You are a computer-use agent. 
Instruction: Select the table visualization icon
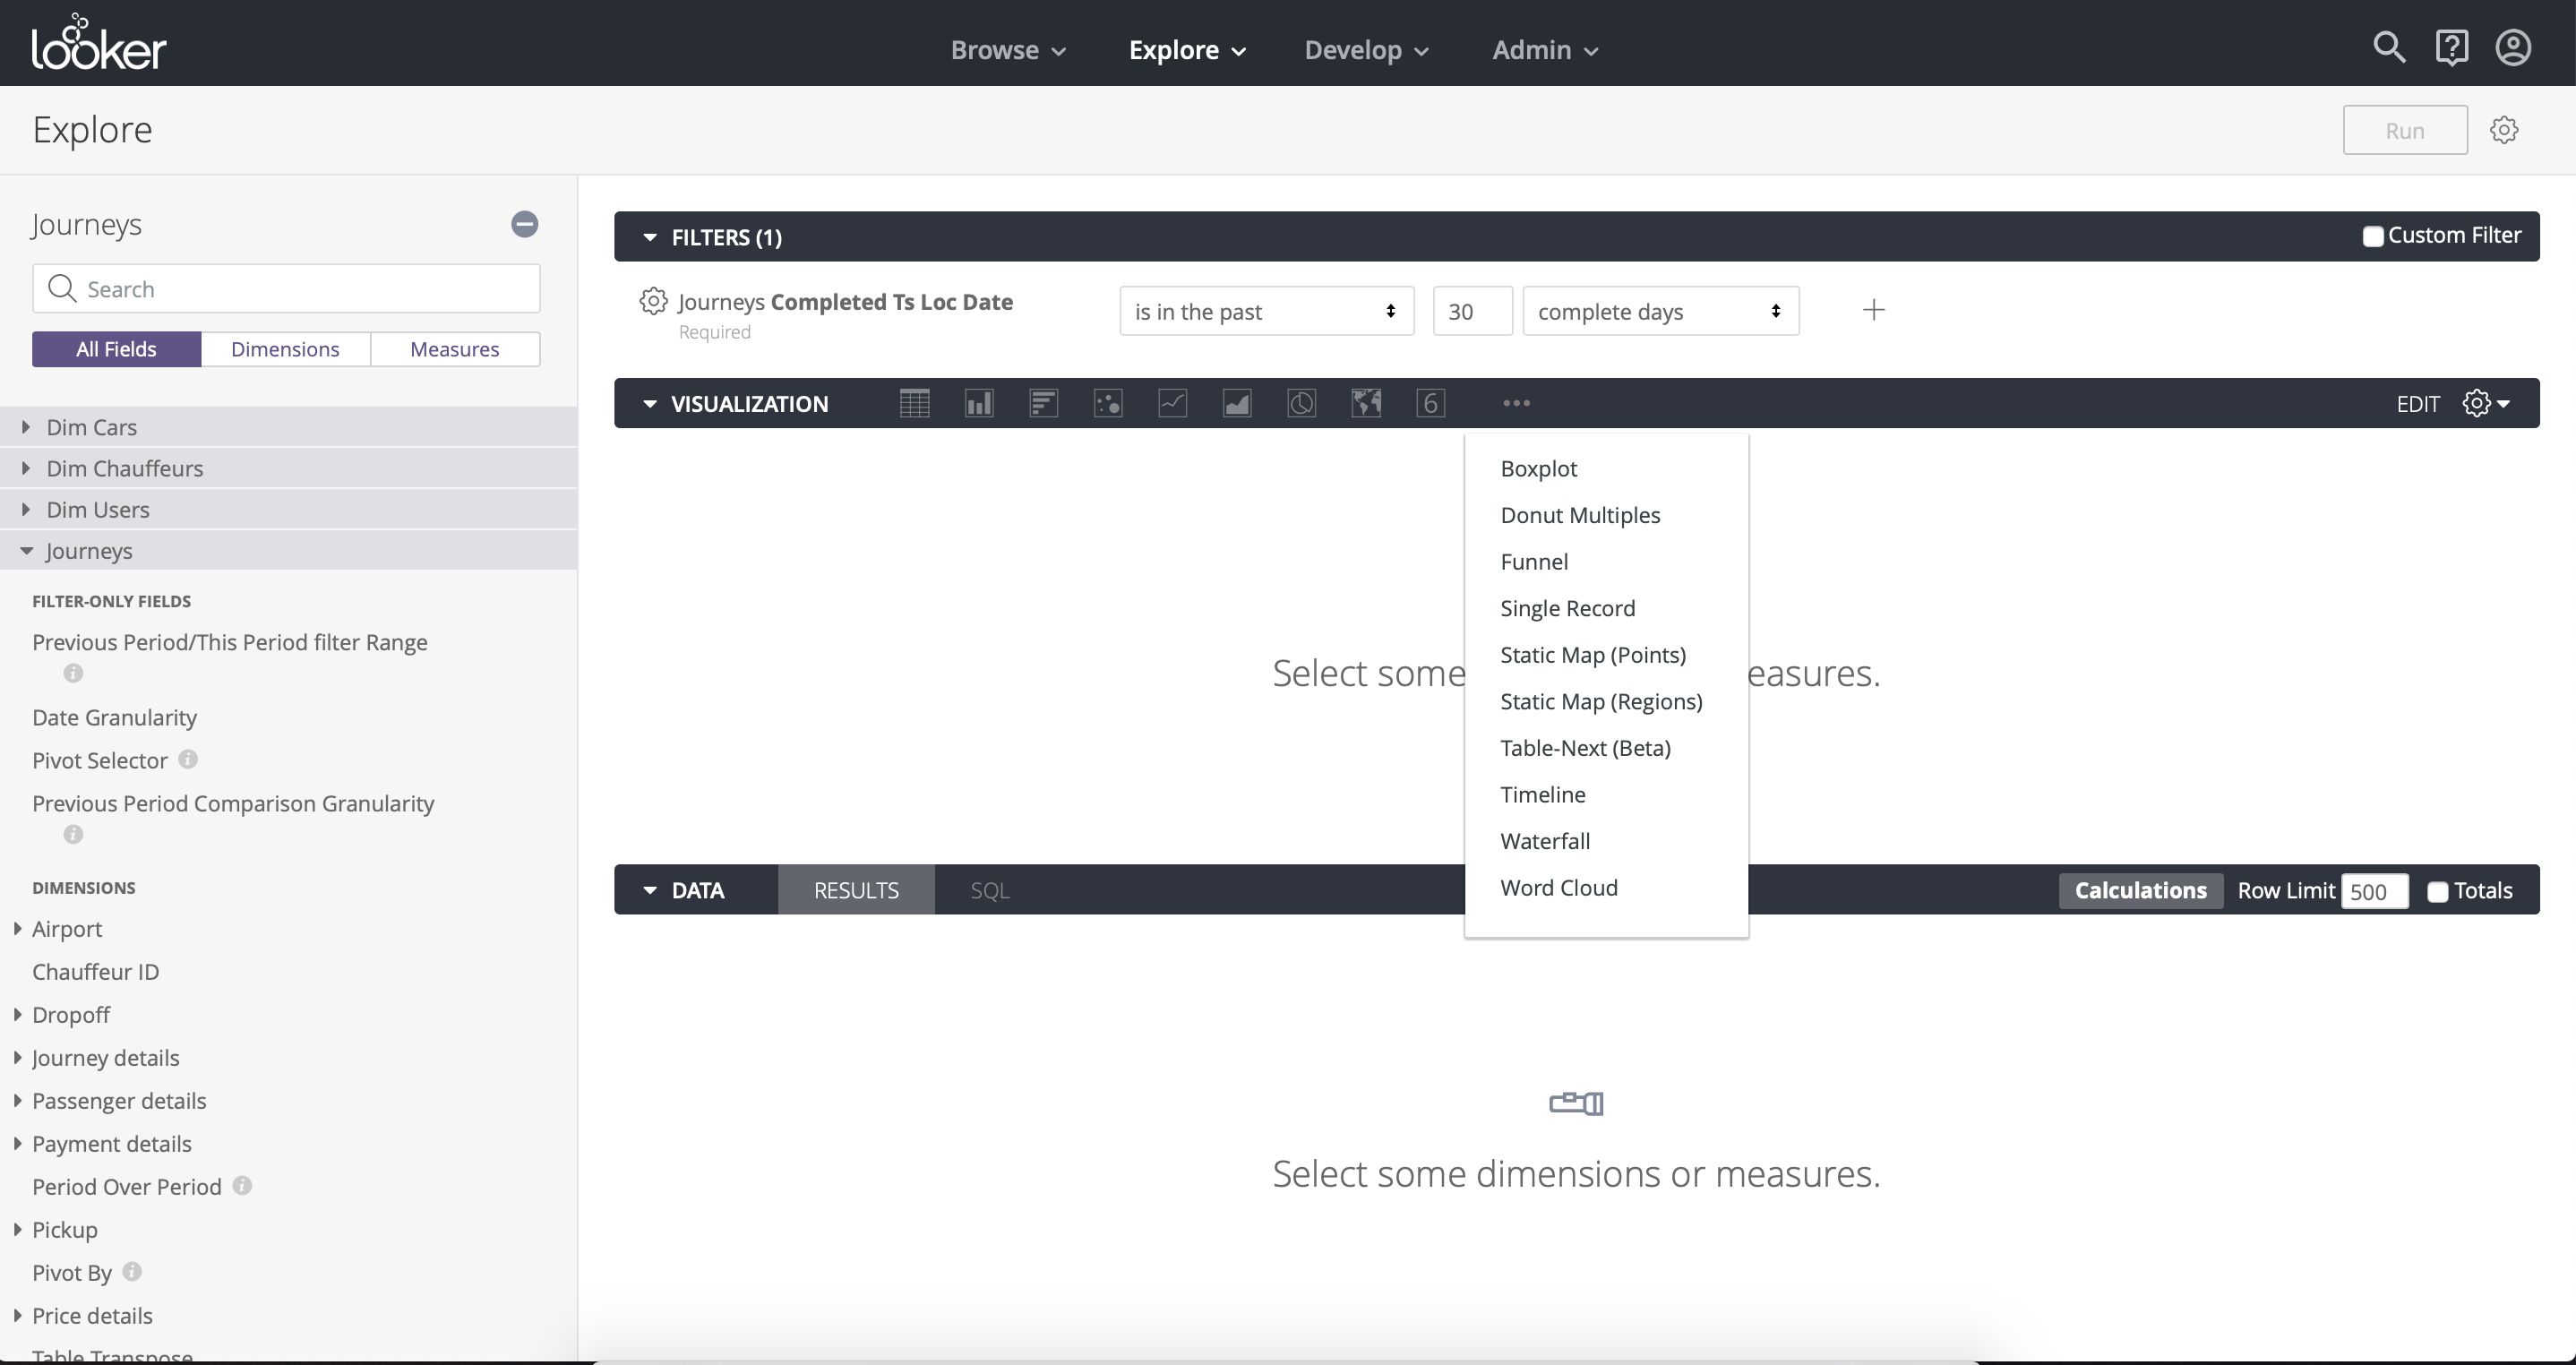[914, 403]
